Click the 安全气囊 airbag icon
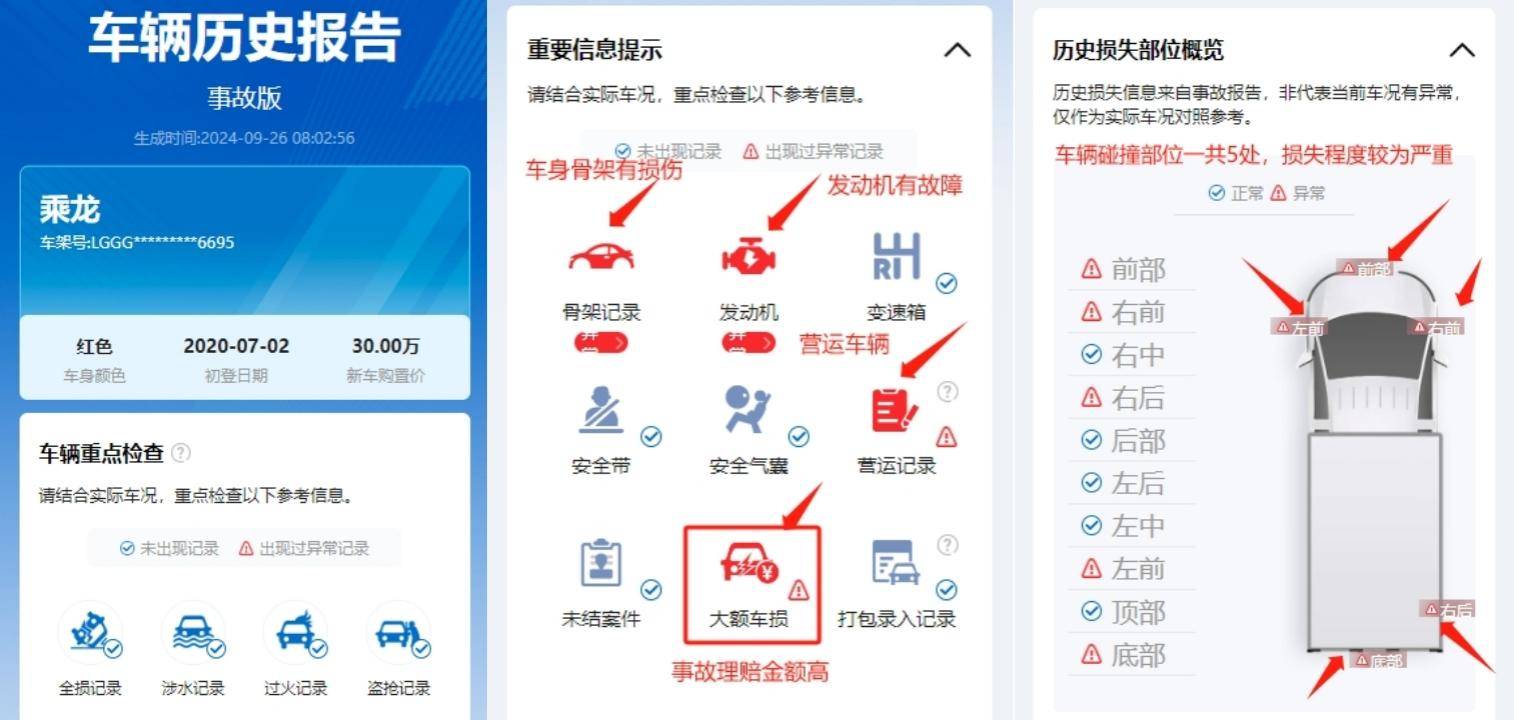The image size is (1514, 720). (749, 411)
